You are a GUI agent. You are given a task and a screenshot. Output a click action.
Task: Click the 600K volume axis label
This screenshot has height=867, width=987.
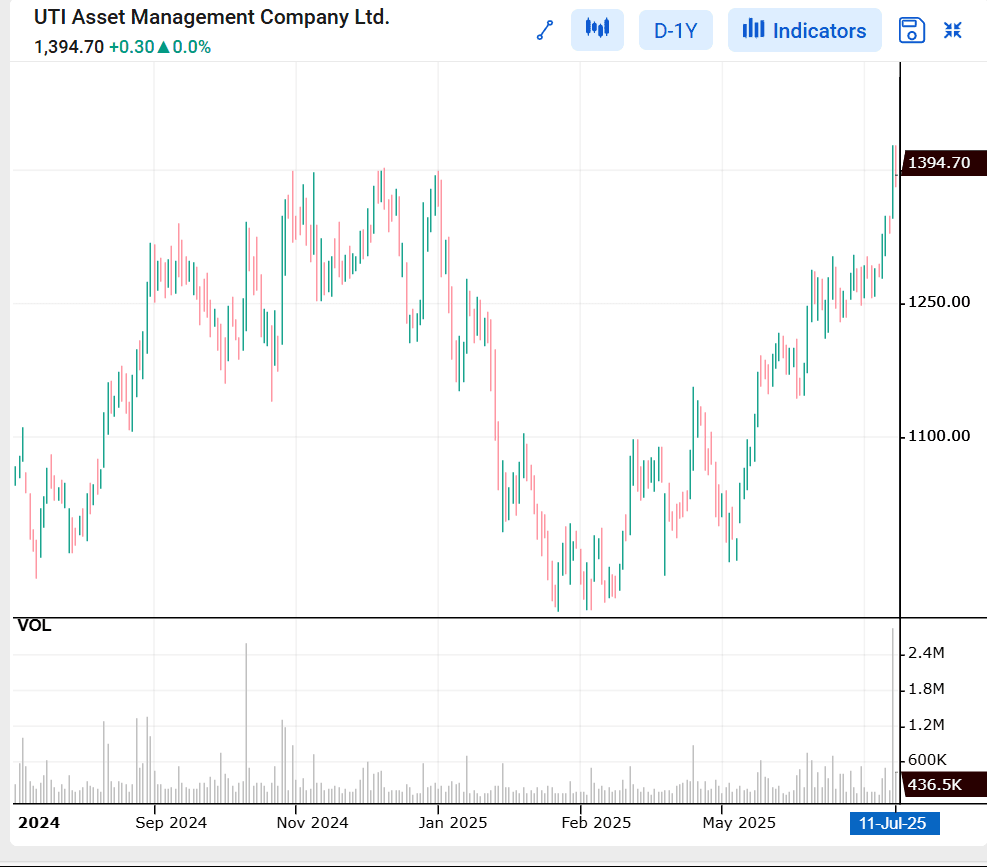[927, 760]
